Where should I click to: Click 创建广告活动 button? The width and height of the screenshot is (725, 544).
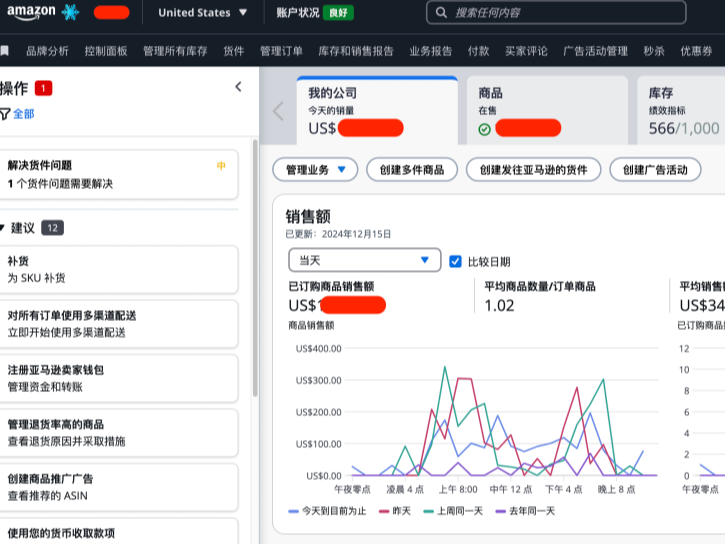[655, 170]
